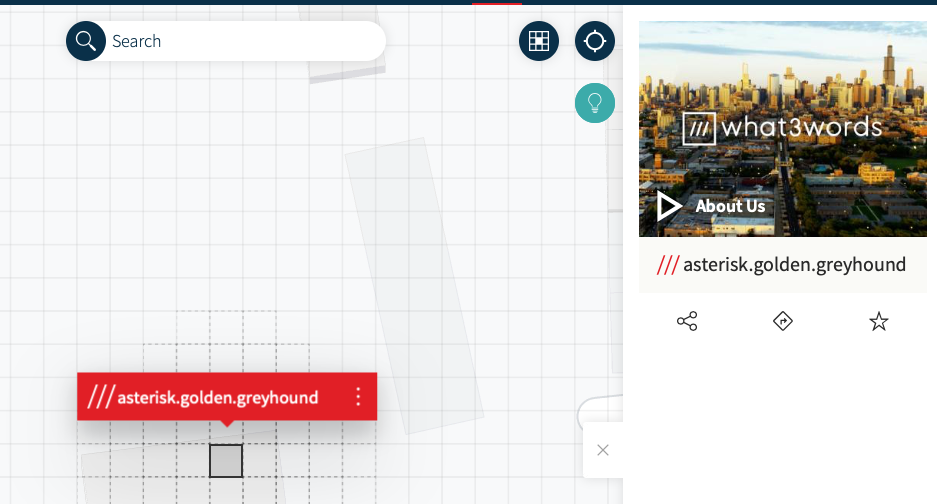Image resolution: width=937 pixels, height=504 pixels.
Task: Play the About Us video
Action: tap(669, 206)
